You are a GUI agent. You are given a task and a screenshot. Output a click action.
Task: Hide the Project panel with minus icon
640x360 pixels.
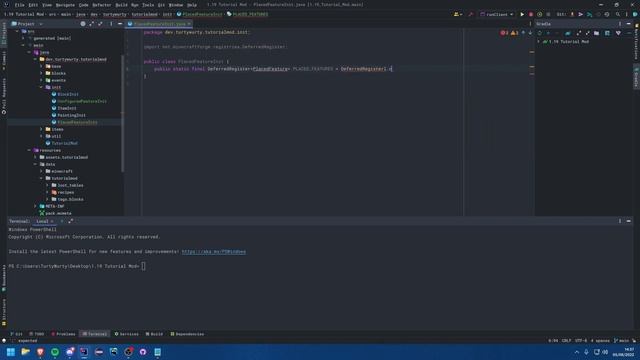click(120, 24)
